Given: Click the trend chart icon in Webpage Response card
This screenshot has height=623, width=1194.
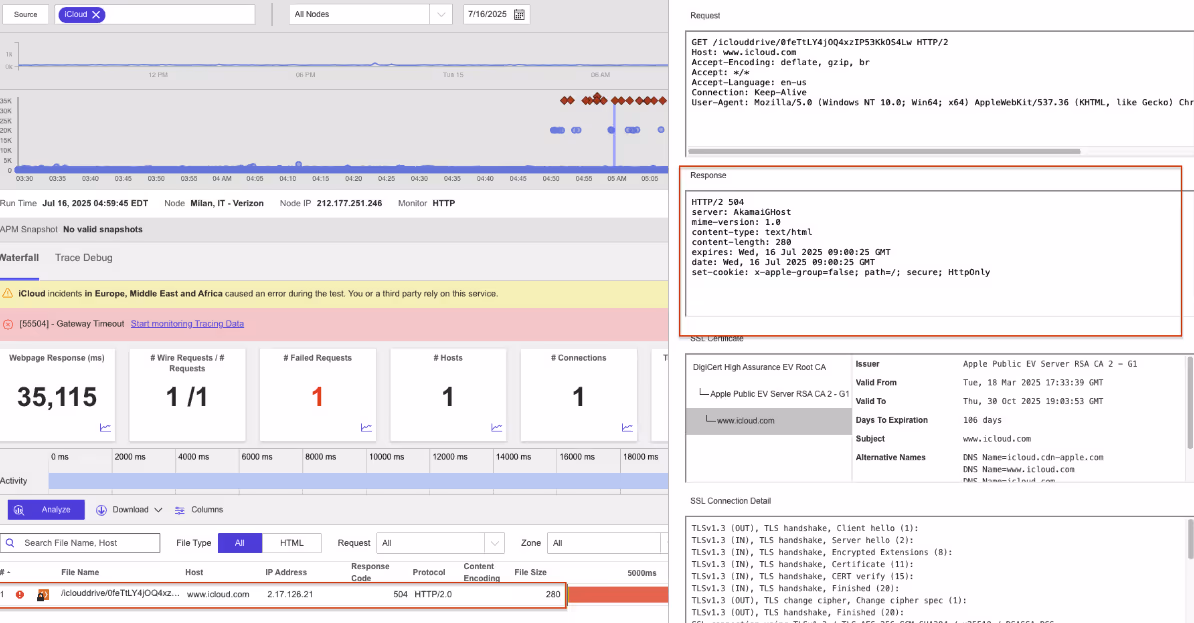Looking at the screenshot, I should coord(105,428).
